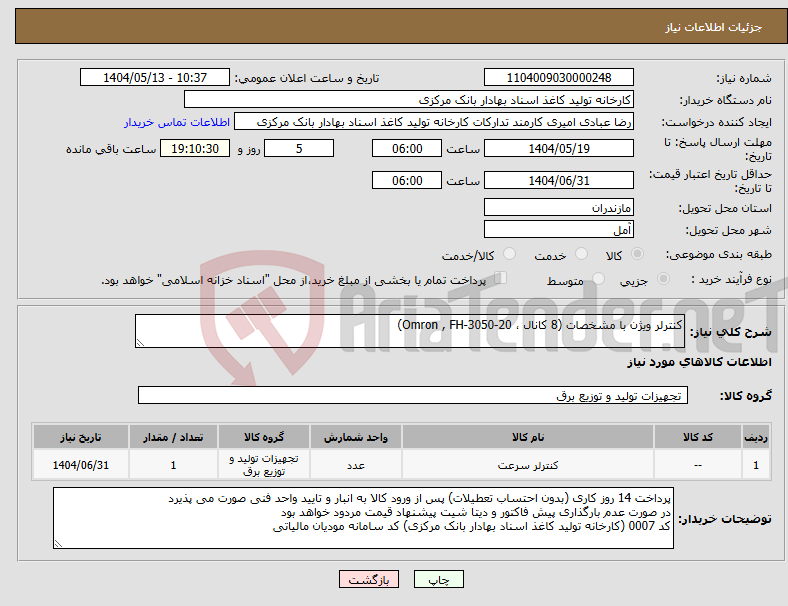Click the تاریخ نیاز column header
This screenshot has height=606, width=788.
tap(81, 437)
